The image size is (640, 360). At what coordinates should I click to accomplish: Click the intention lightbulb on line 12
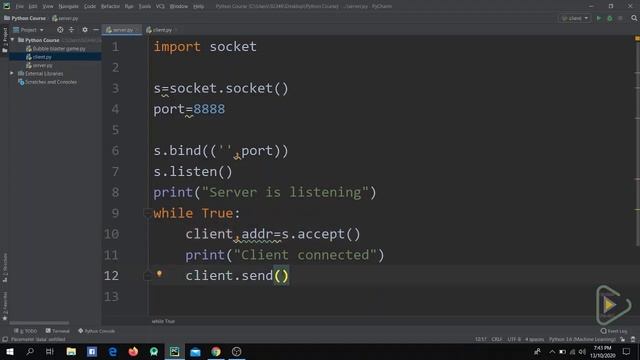coord(159,274)
